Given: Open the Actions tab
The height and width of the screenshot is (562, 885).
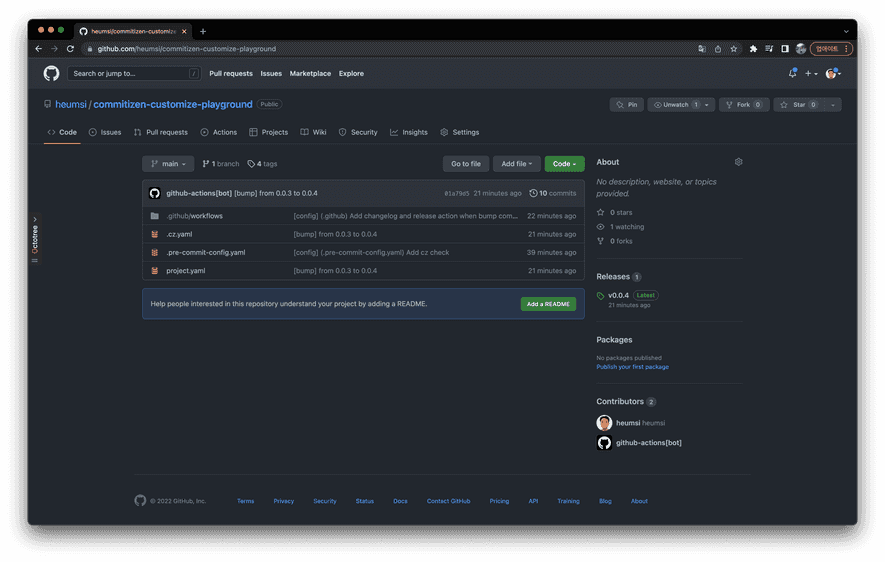Looking at the screenshot, I should point(219,132).
